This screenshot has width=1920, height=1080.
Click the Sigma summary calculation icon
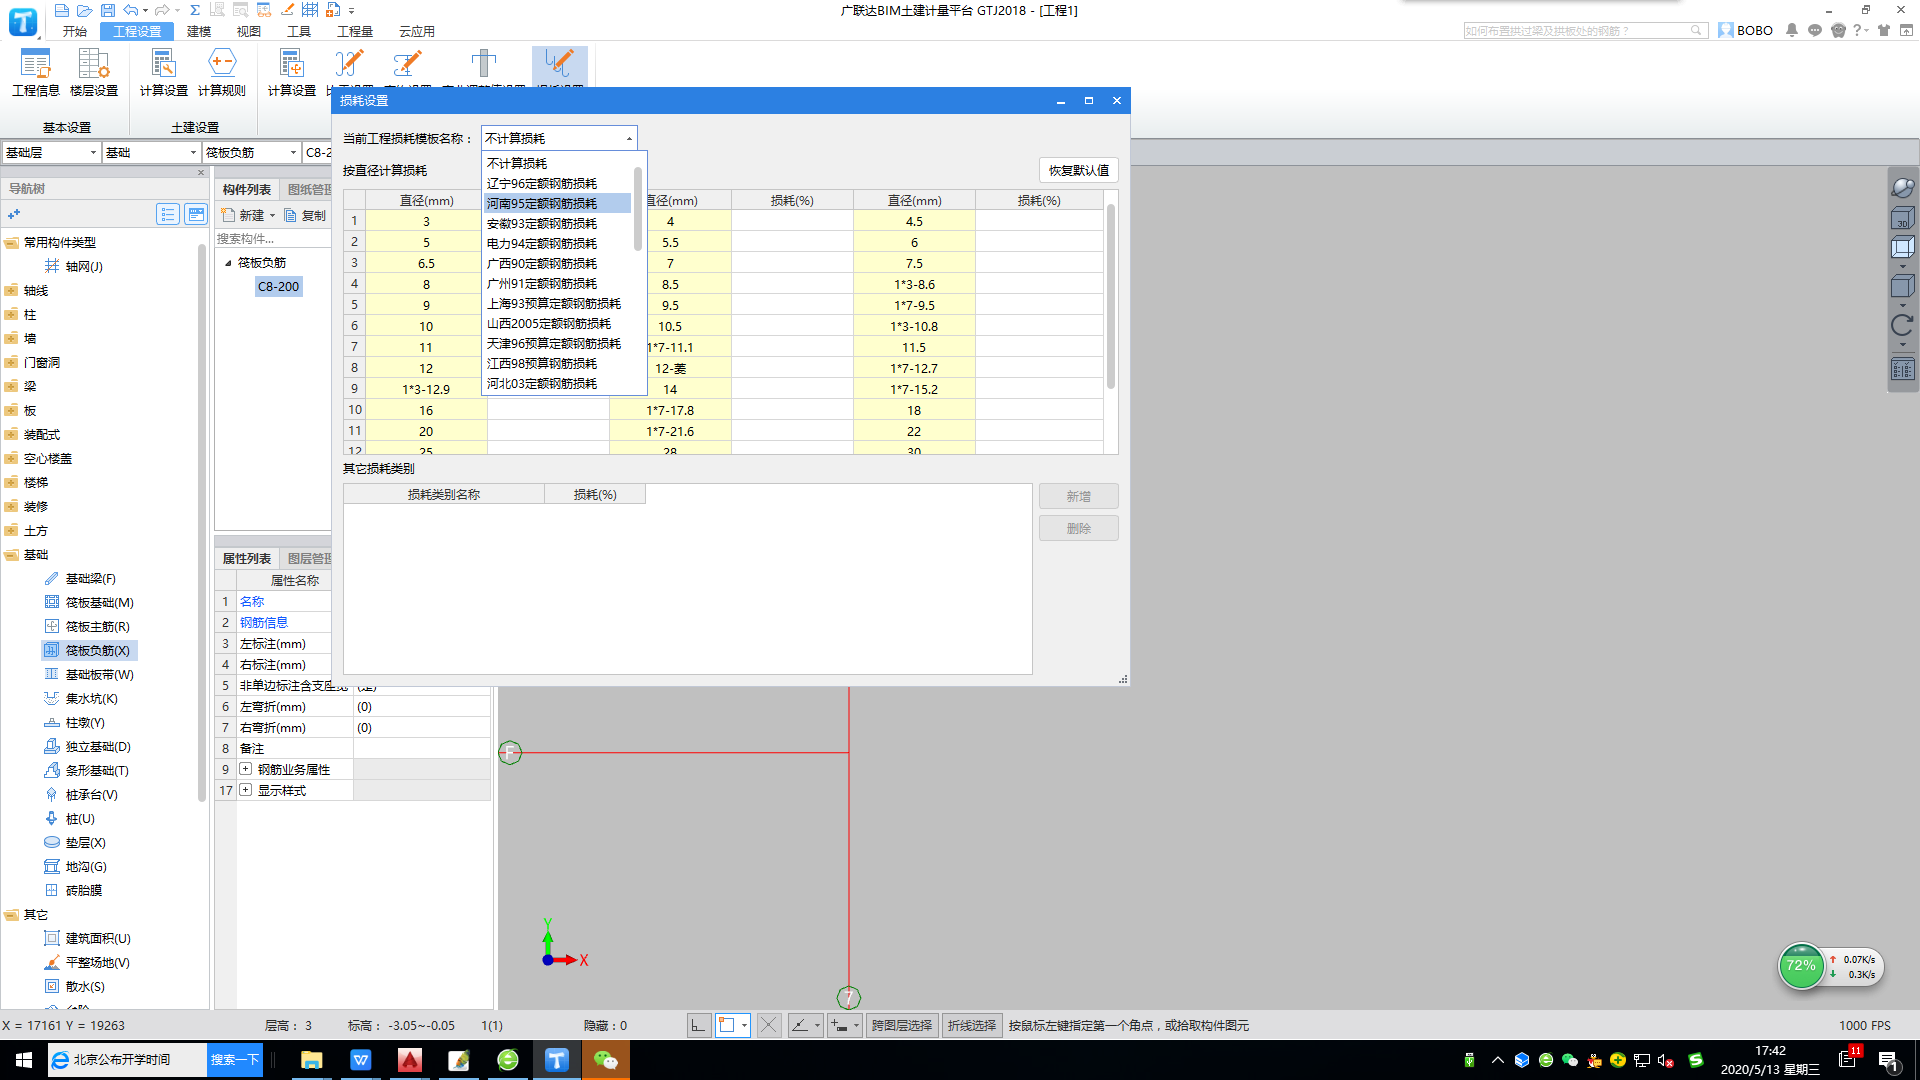coord(195,10)
